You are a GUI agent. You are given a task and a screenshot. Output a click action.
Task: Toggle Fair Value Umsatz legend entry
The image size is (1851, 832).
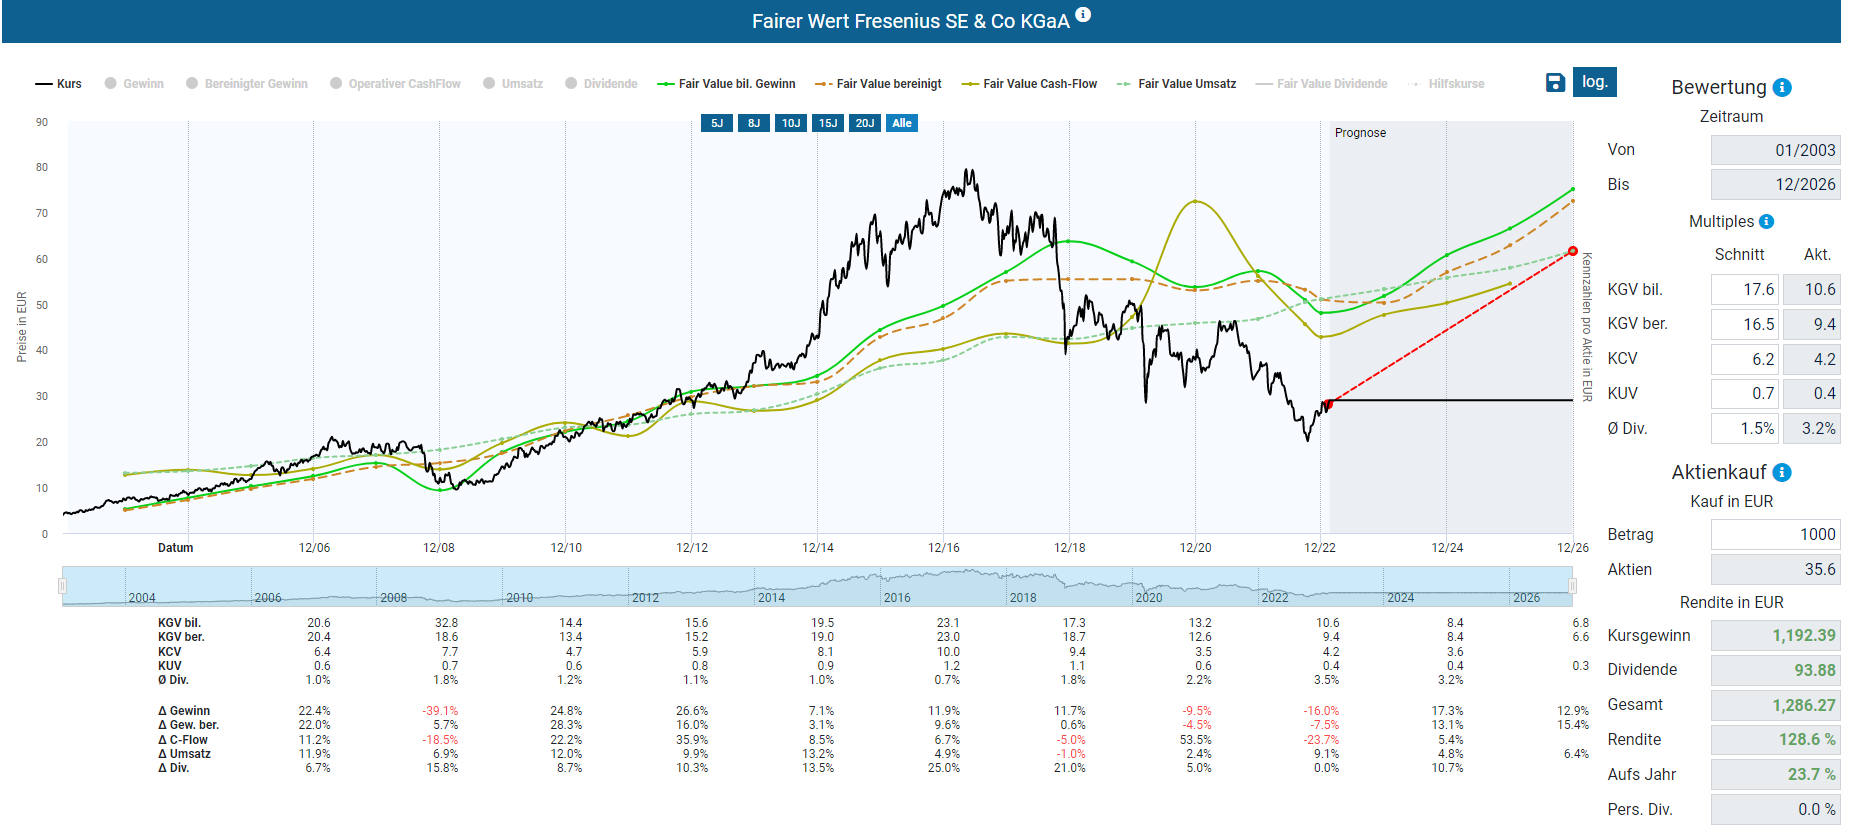[1176, 84]
